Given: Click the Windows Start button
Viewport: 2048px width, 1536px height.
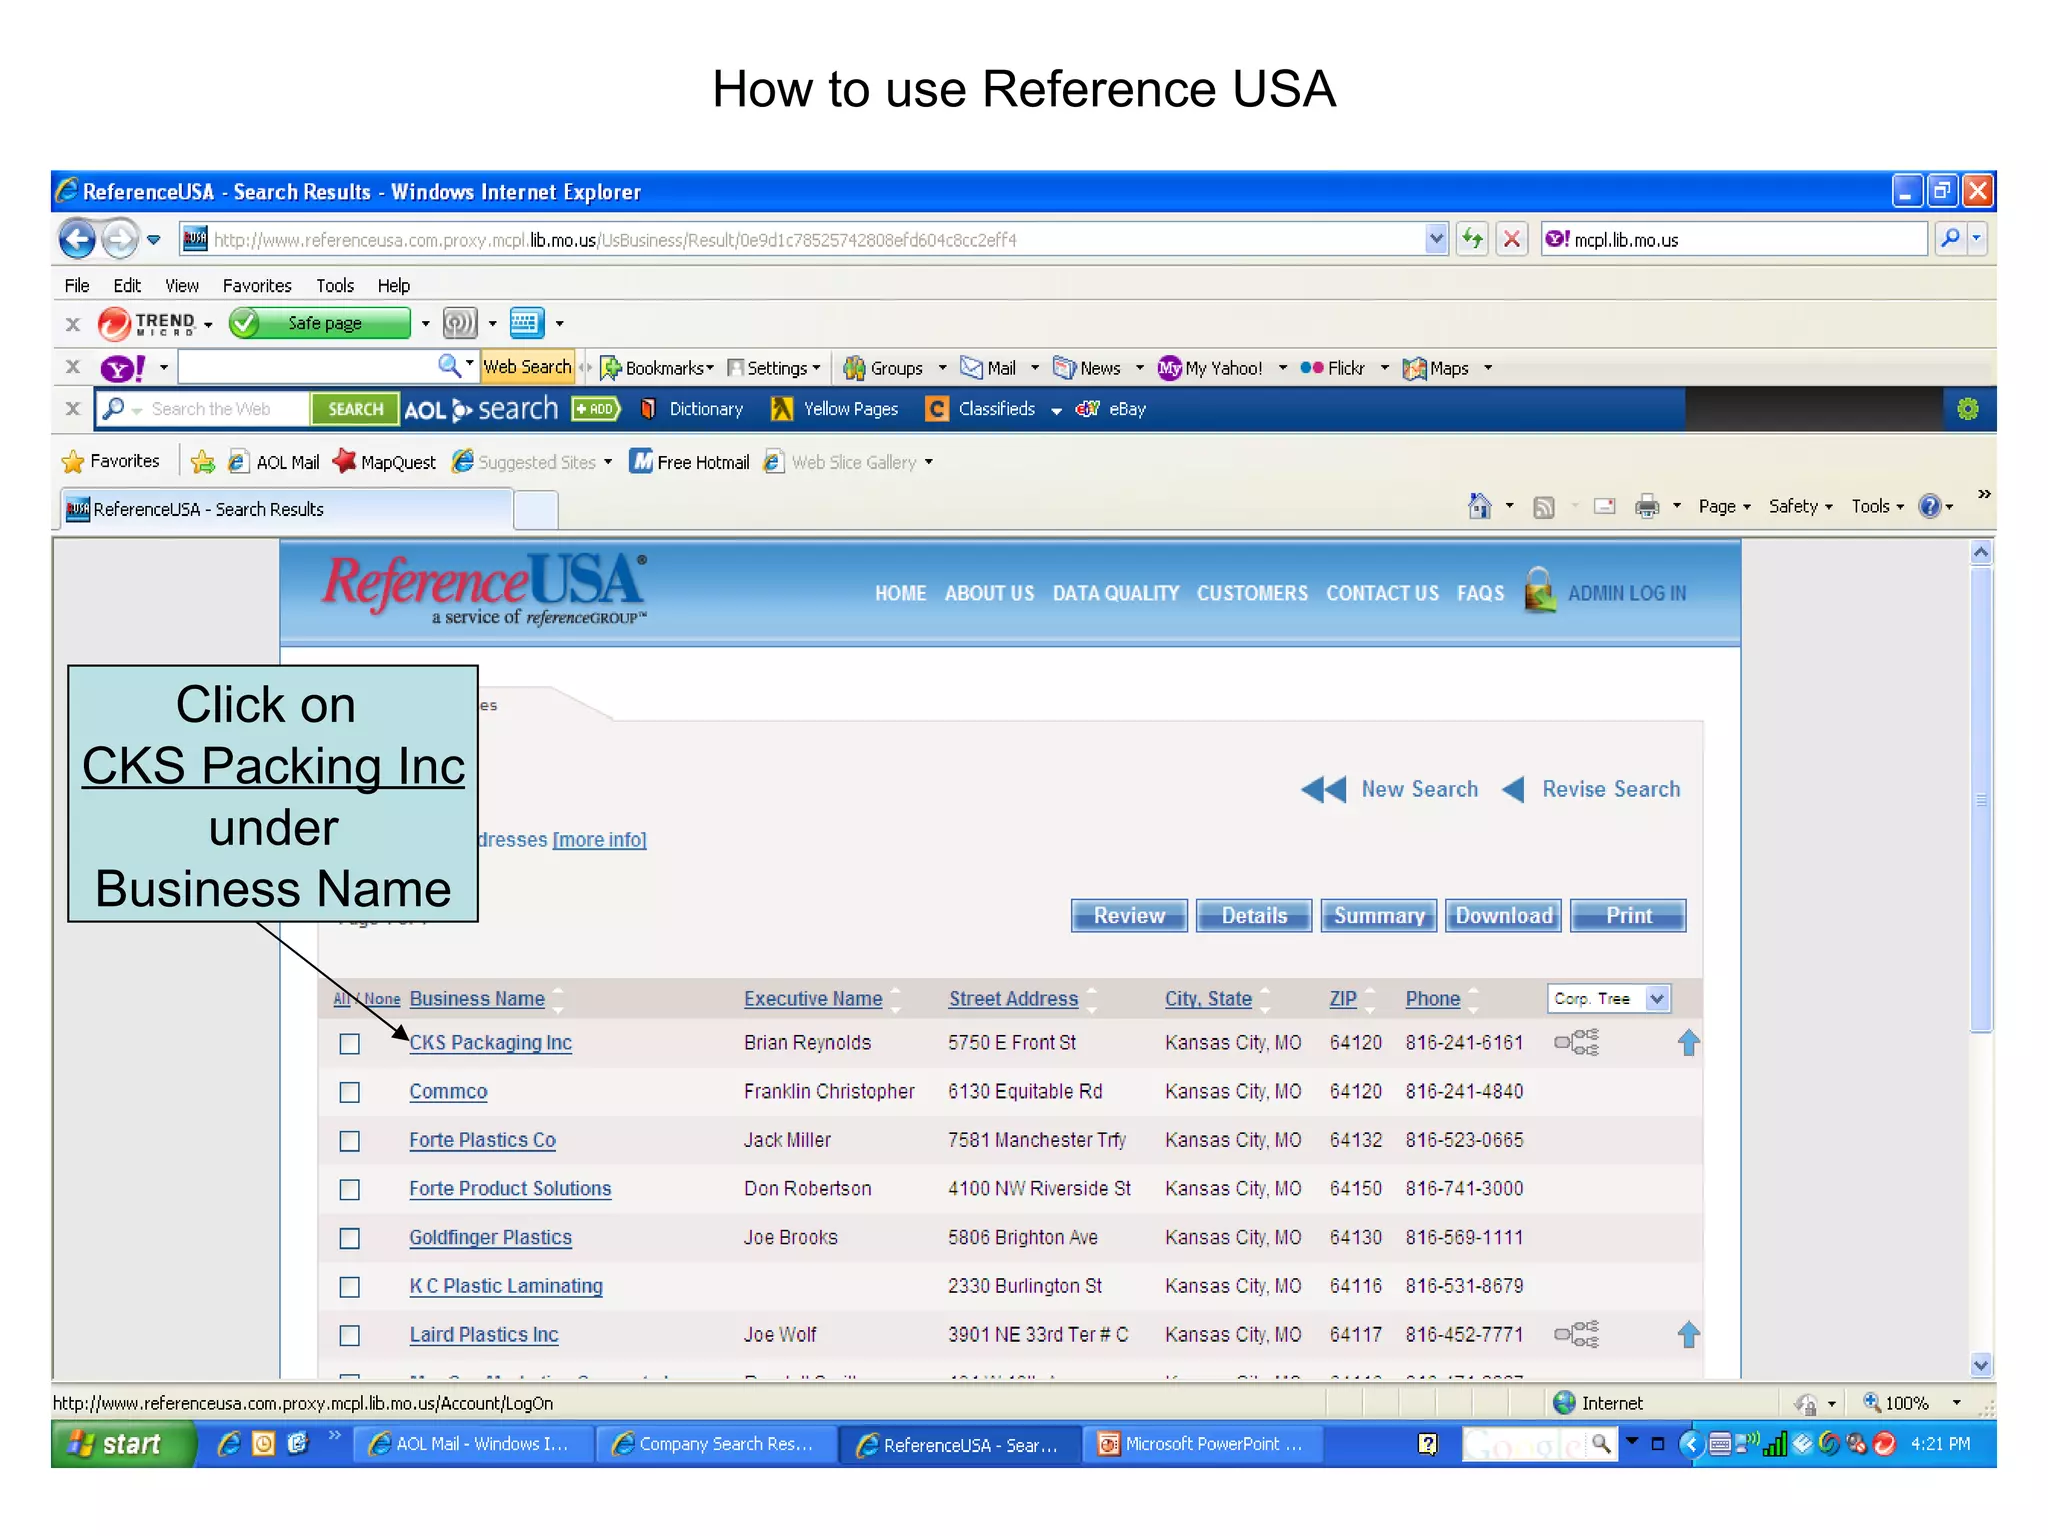Looking at the screenshot, I should tap(122, 1443).
